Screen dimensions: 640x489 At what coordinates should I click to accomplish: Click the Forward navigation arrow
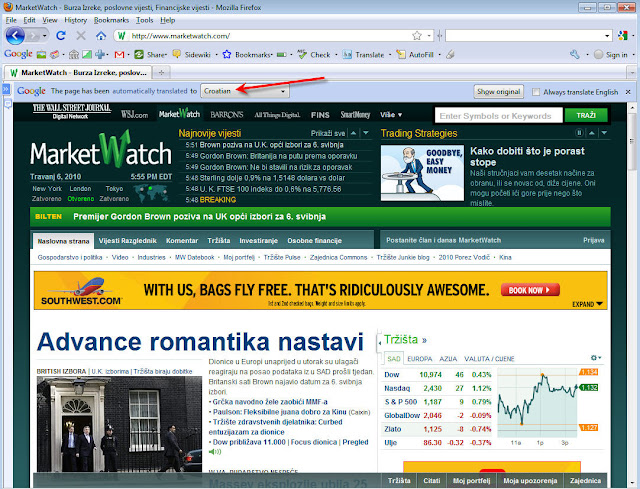(x=33, y=36)
